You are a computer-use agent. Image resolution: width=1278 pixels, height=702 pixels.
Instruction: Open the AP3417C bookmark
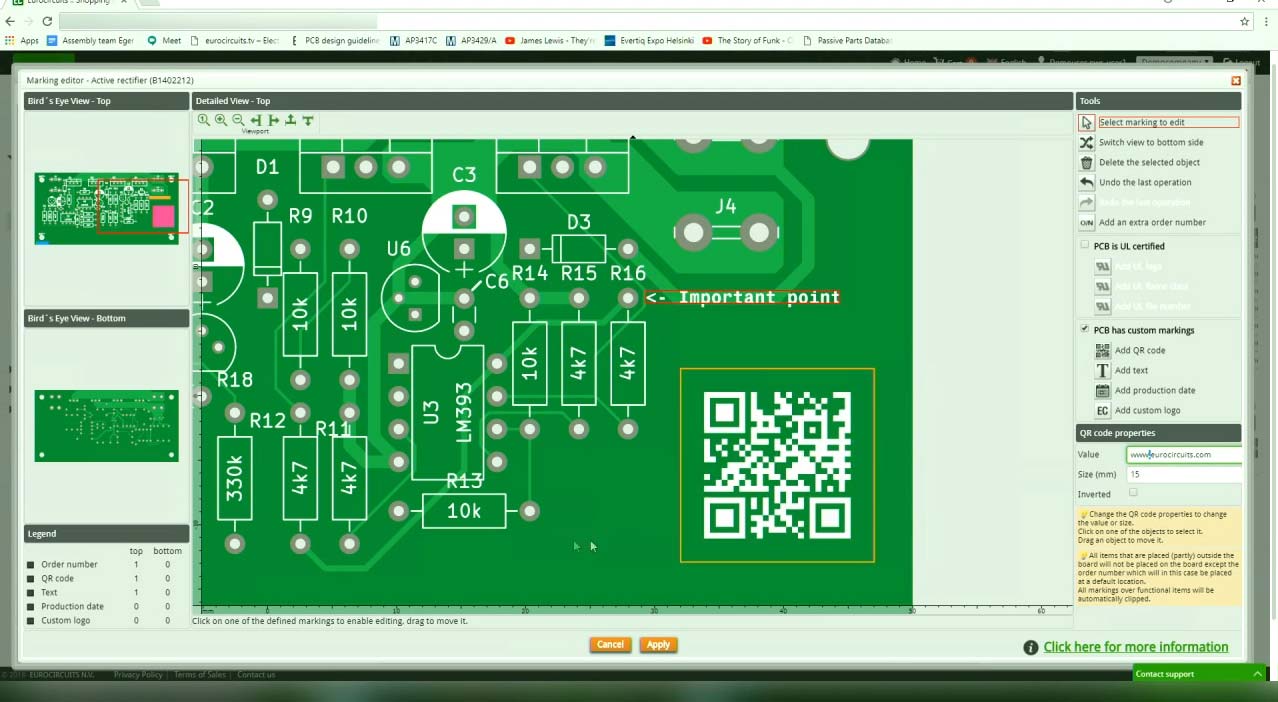413,41
